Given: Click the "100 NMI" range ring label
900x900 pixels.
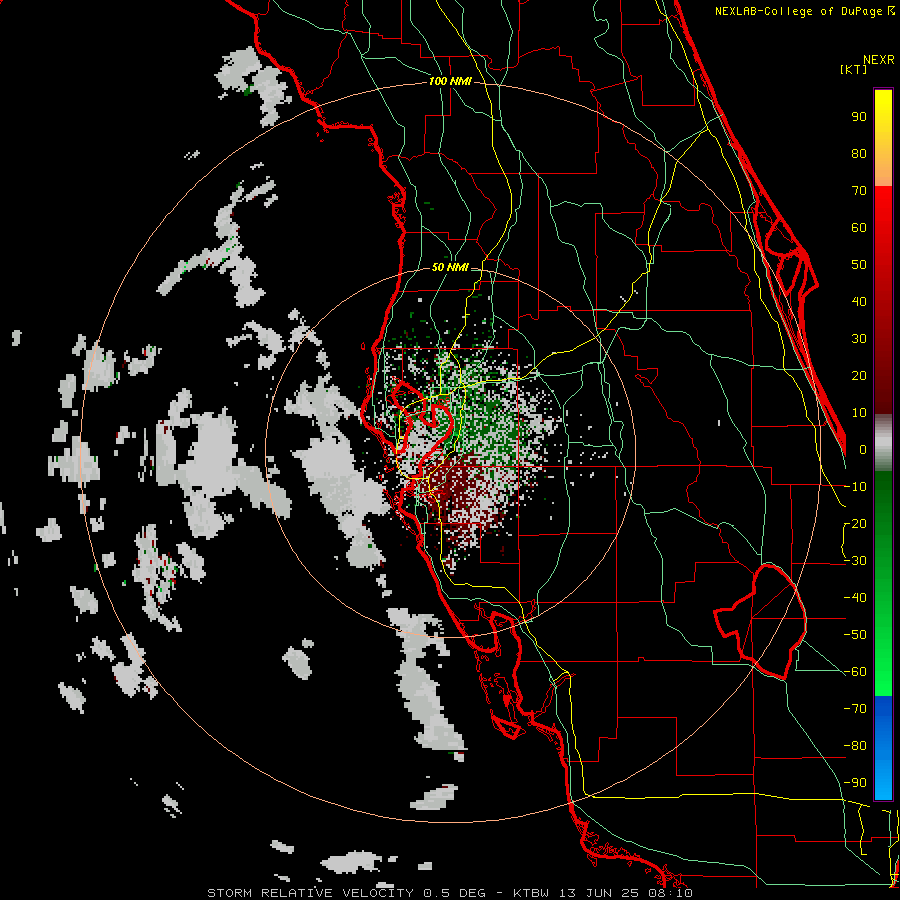Looking at the screenshot, I should click(x=450, y=82).
